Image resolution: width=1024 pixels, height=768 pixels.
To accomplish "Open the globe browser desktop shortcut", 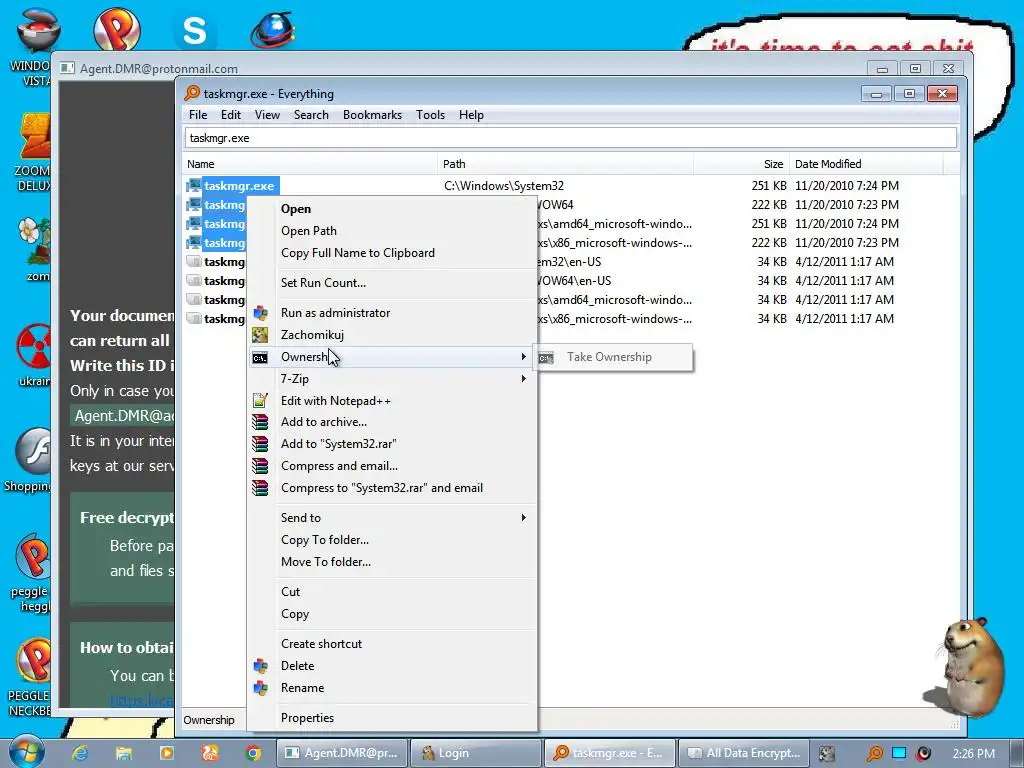I will 273,29.
